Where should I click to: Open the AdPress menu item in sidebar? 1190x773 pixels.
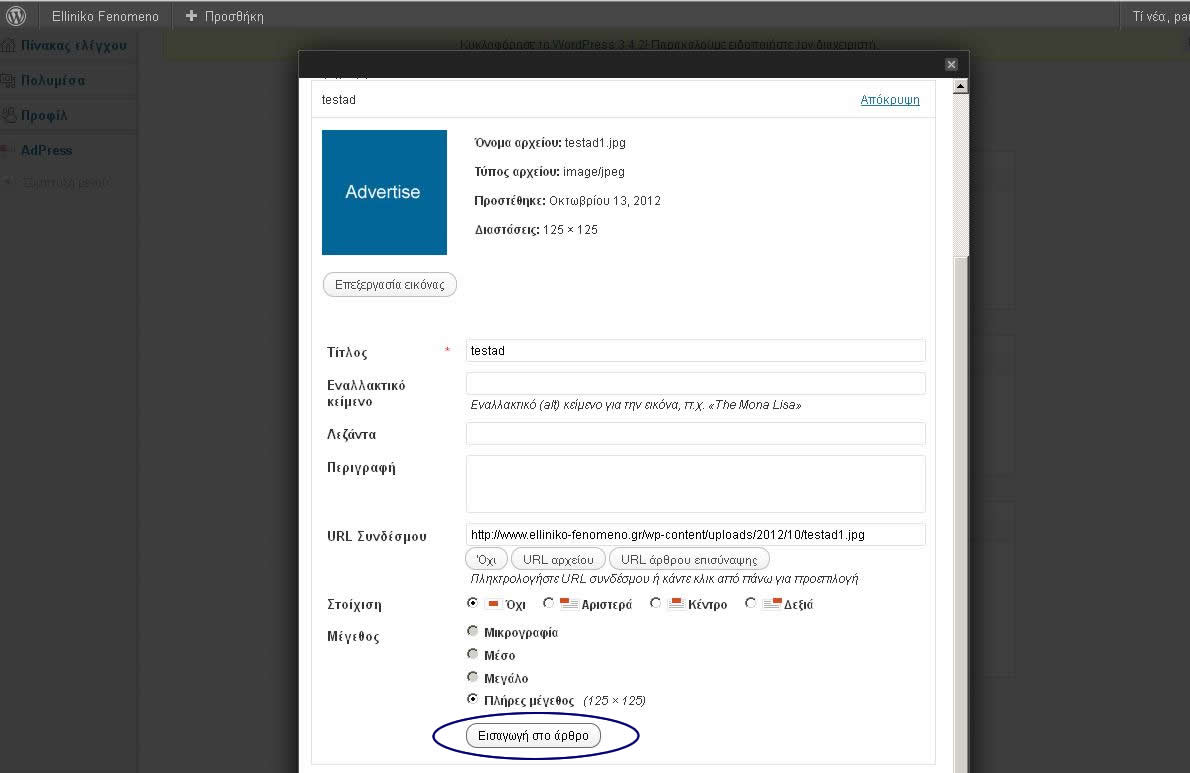click(x=47, y=150)
